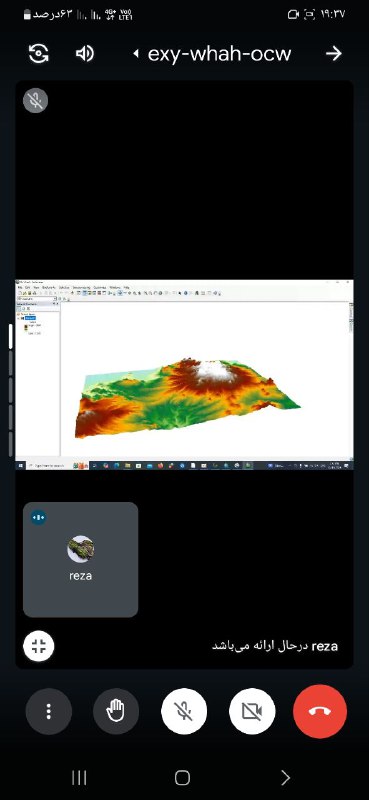
Task: Expand the exy-whah-ocw meeting code details
Action: point(213,54)
